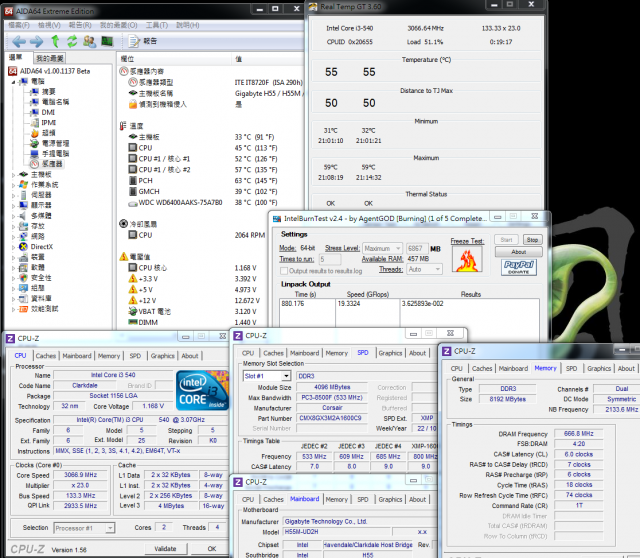Click the Core Speed value field in CPU-Z
Screen dimensions: 640x558
[x=80, y=475]
